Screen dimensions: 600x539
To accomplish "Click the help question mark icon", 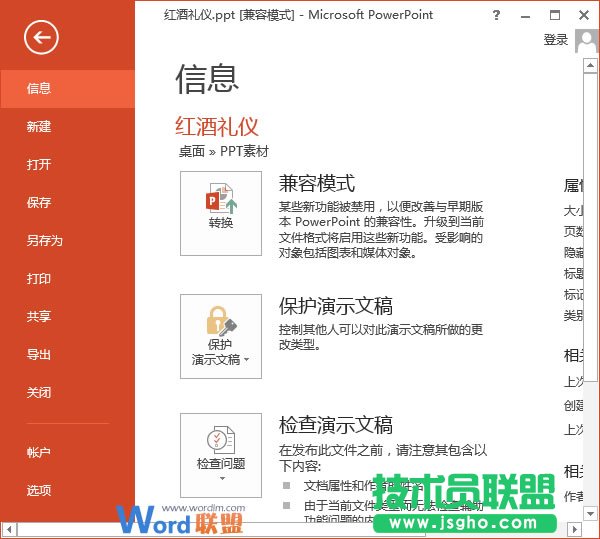I will (x=496, y=15).
